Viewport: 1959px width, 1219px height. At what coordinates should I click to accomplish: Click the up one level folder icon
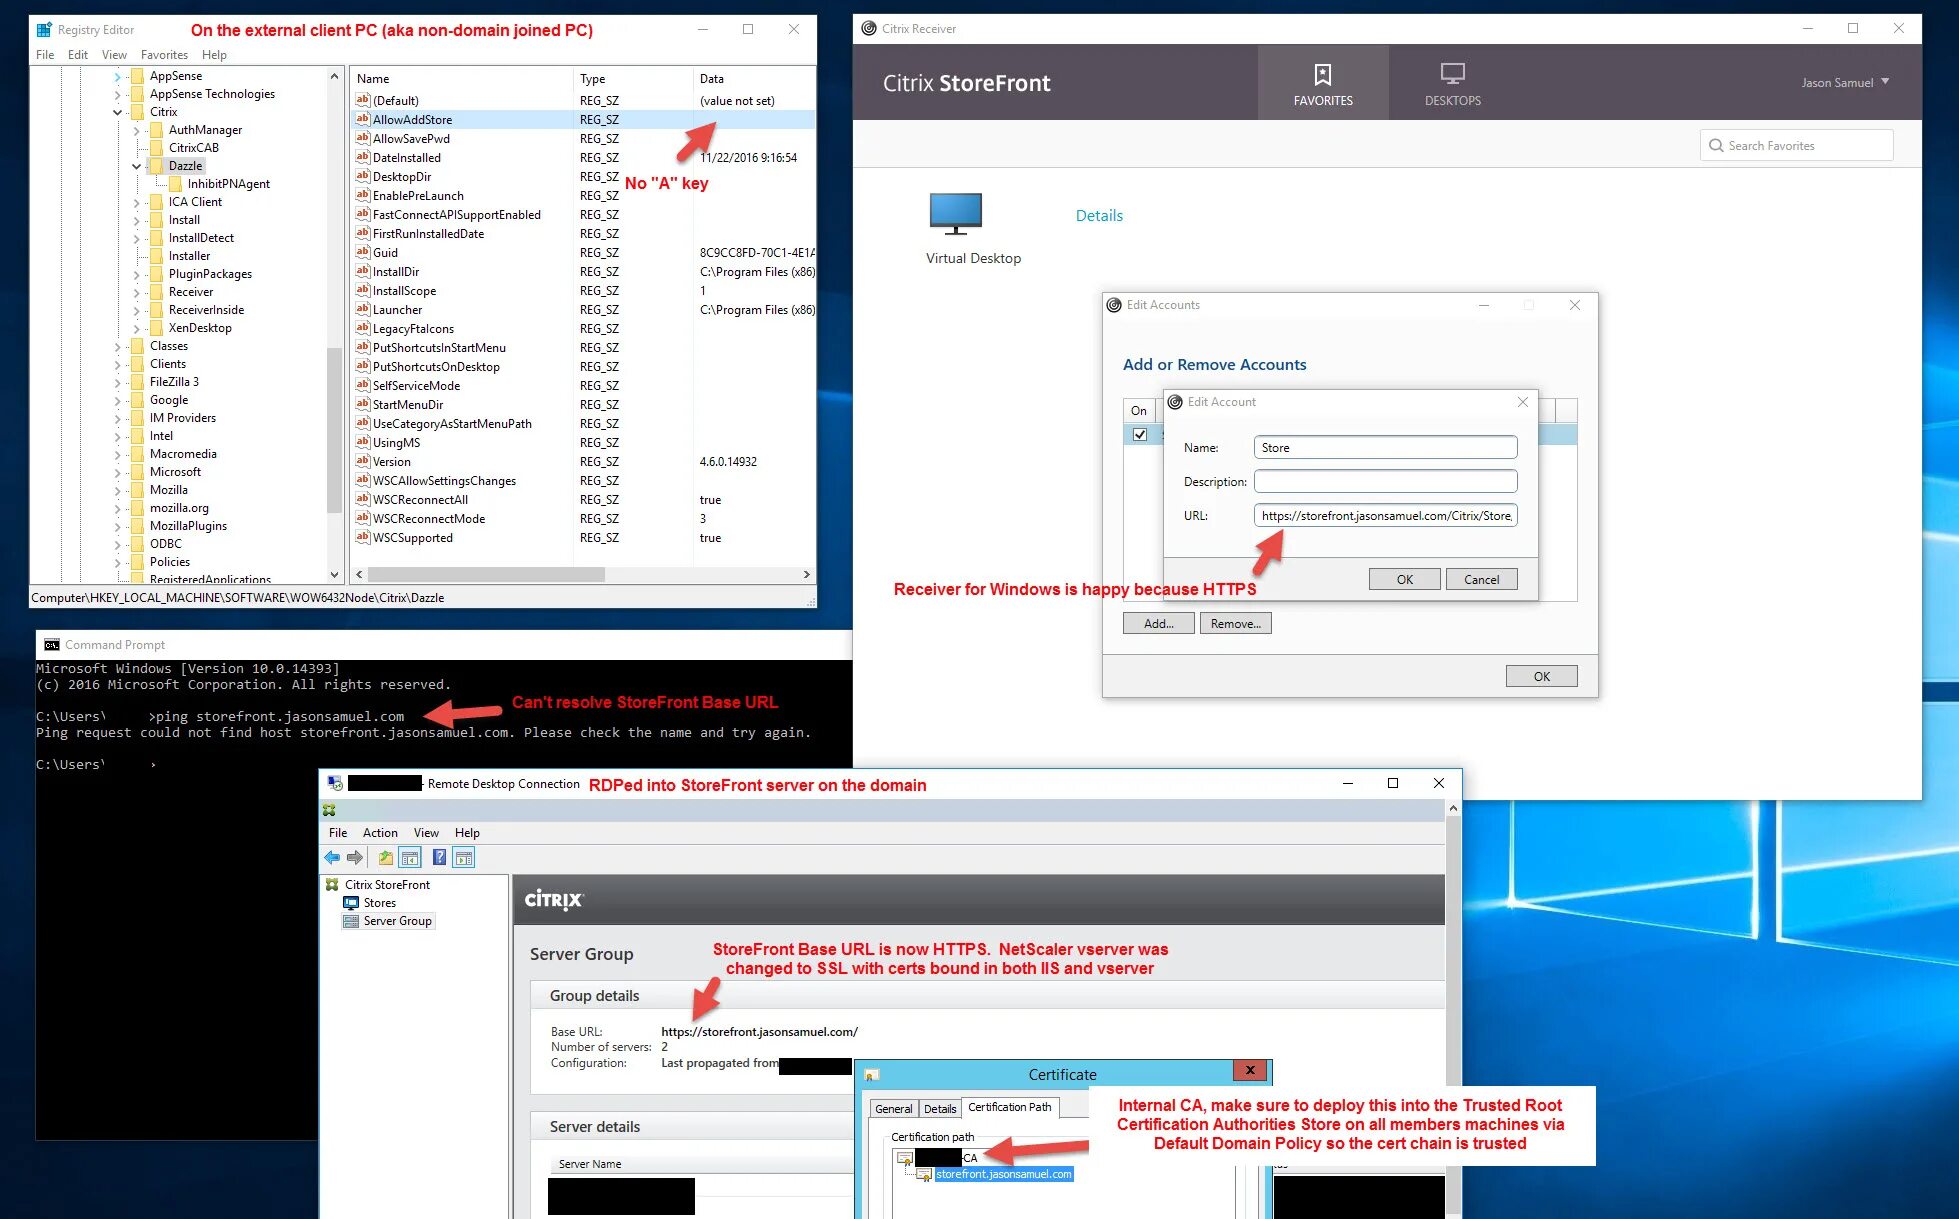[x=385, y=857]
